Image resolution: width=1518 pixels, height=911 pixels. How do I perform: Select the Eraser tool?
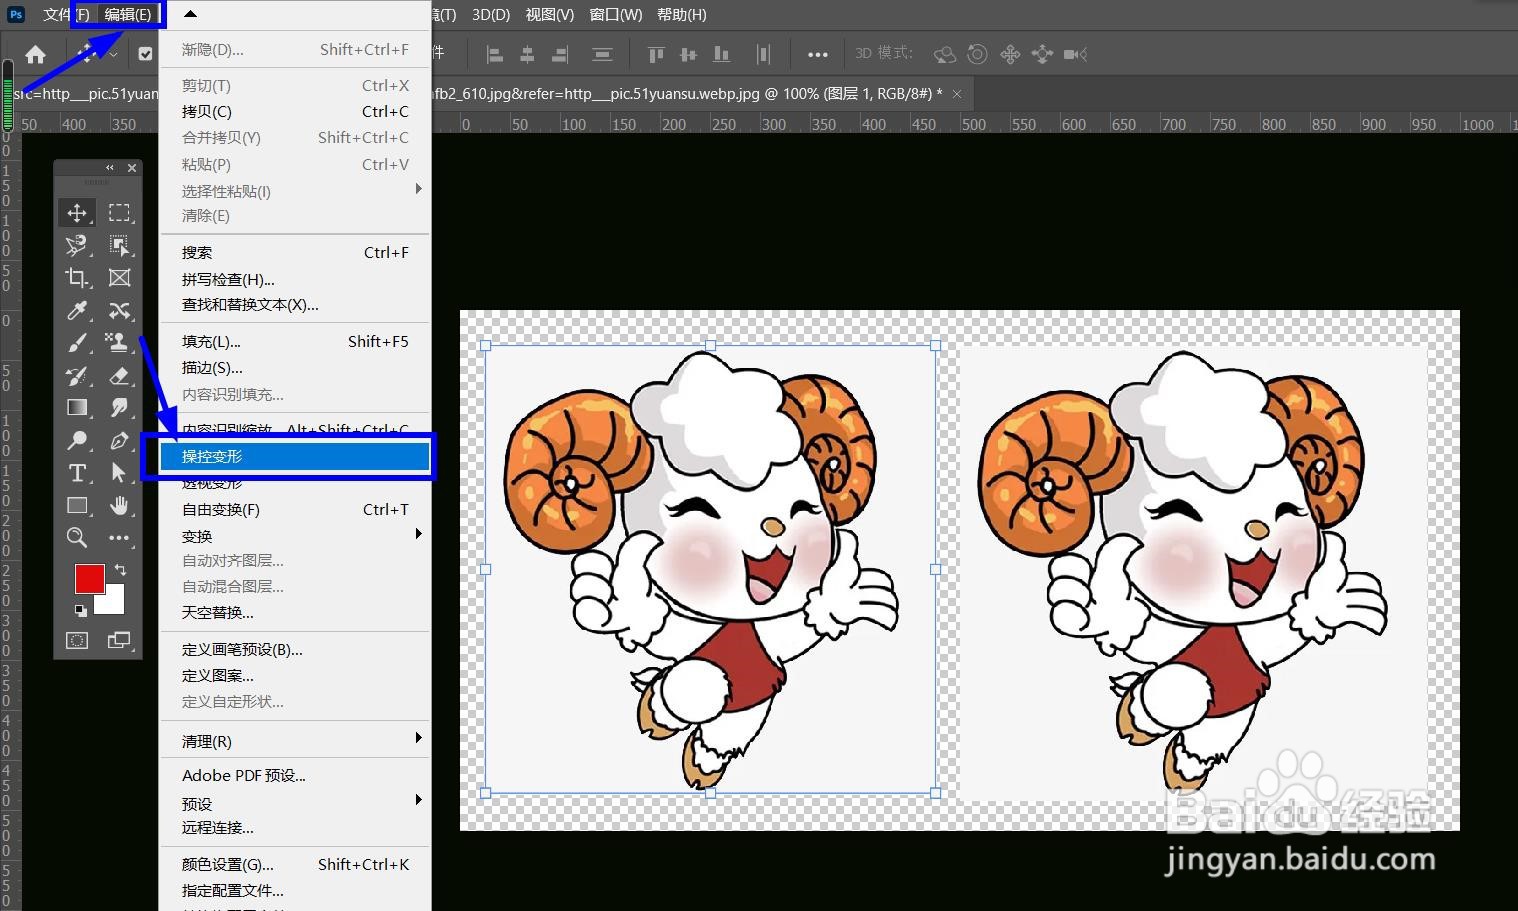pyautogui.click(x=120, y=376)
